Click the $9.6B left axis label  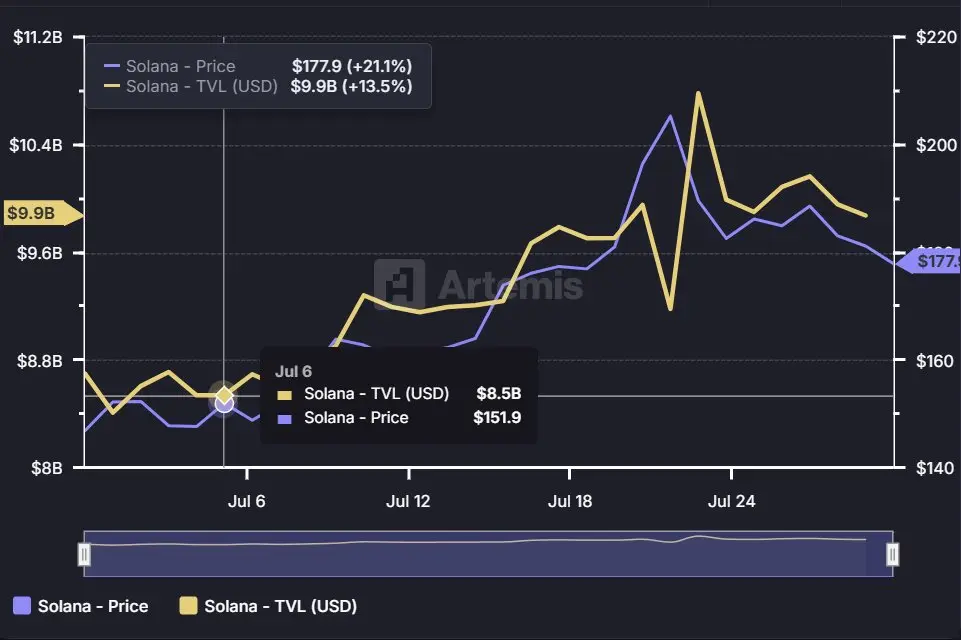pyautogui.click(x=40, y=253)
